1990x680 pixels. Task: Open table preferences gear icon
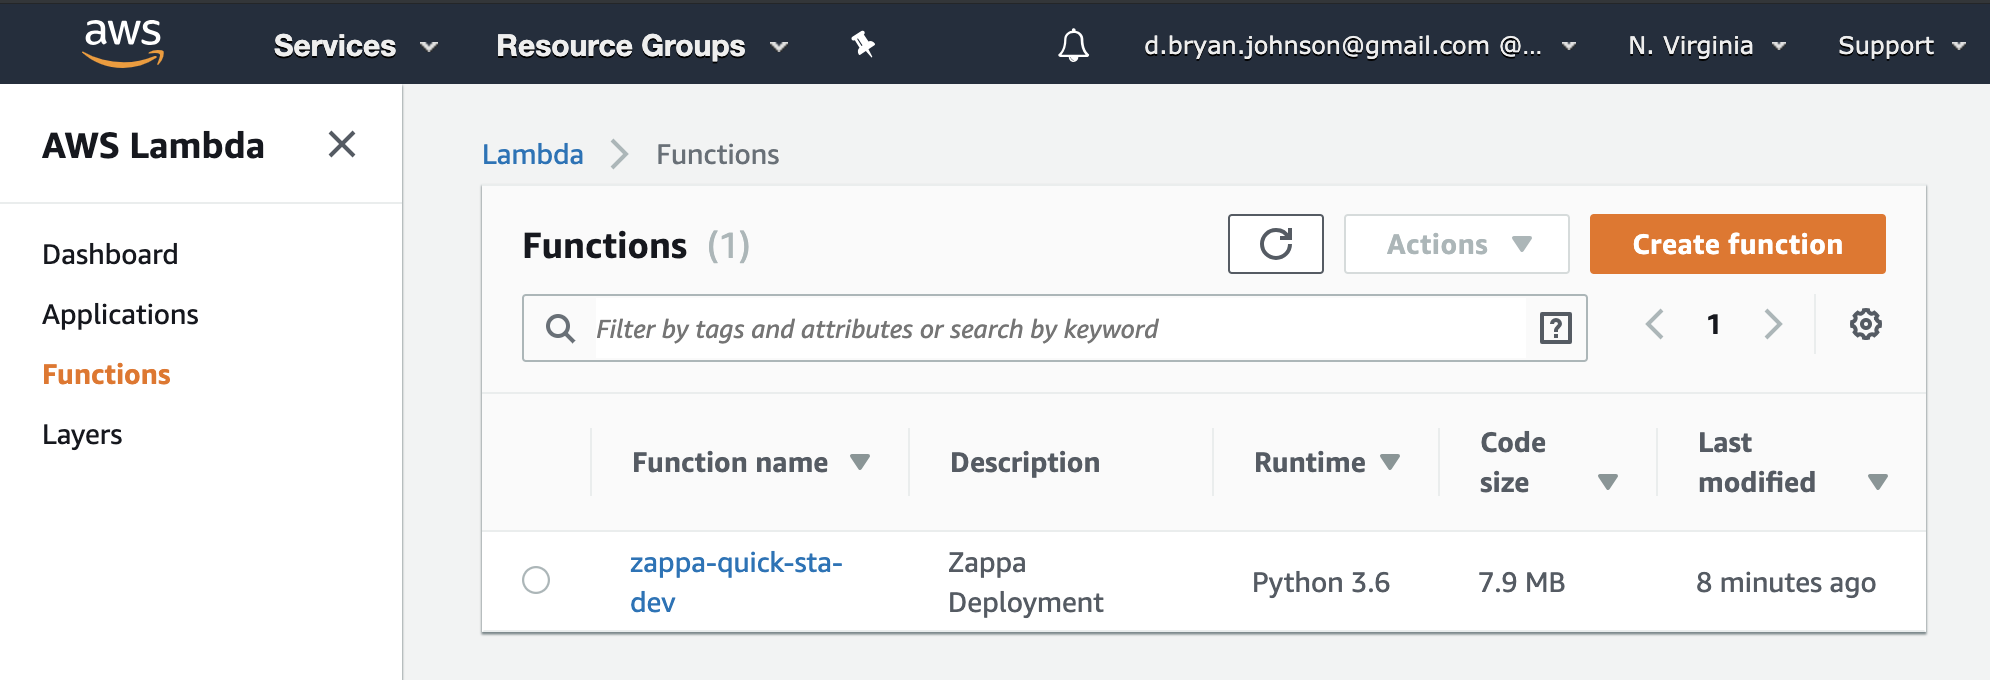click(x=1865, y=324)
